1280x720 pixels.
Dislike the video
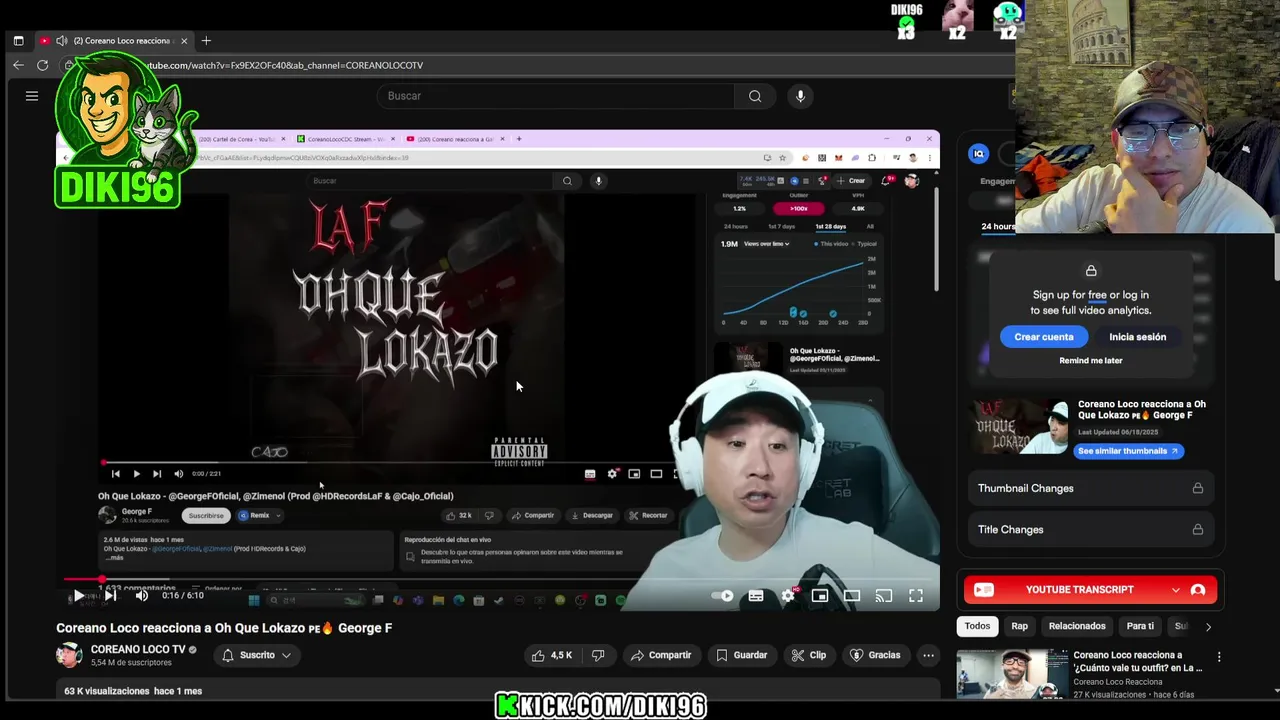598,655
